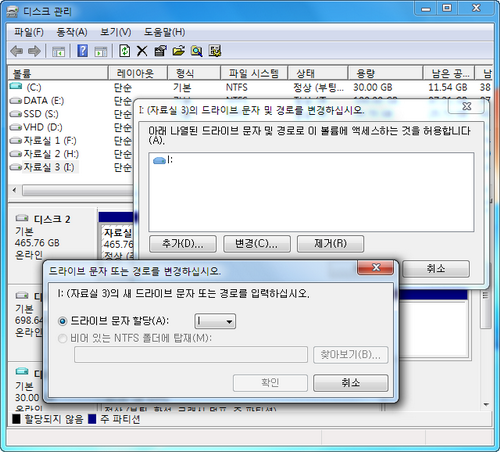The height and width of the screenshot is (452, 500).
Task: Select the (C:) volume drive icon
Action: [16, 87]
